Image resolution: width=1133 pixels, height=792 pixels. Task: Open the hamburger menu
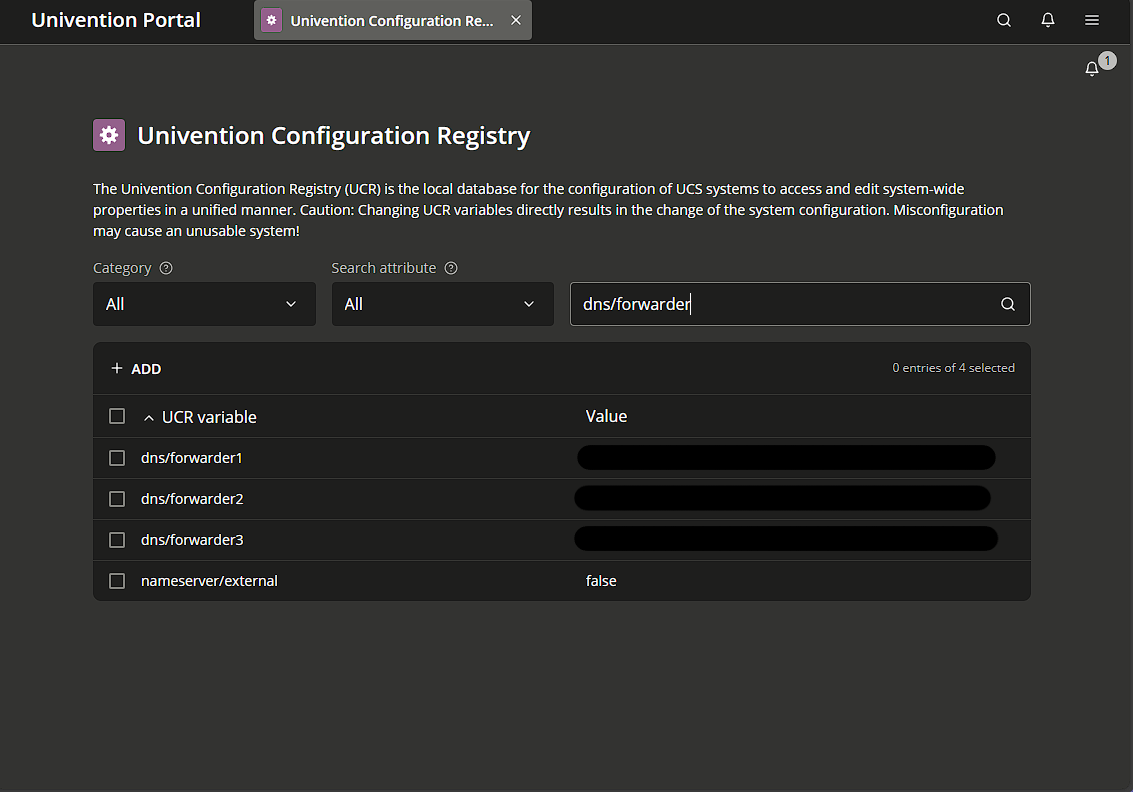point(1092,20)
